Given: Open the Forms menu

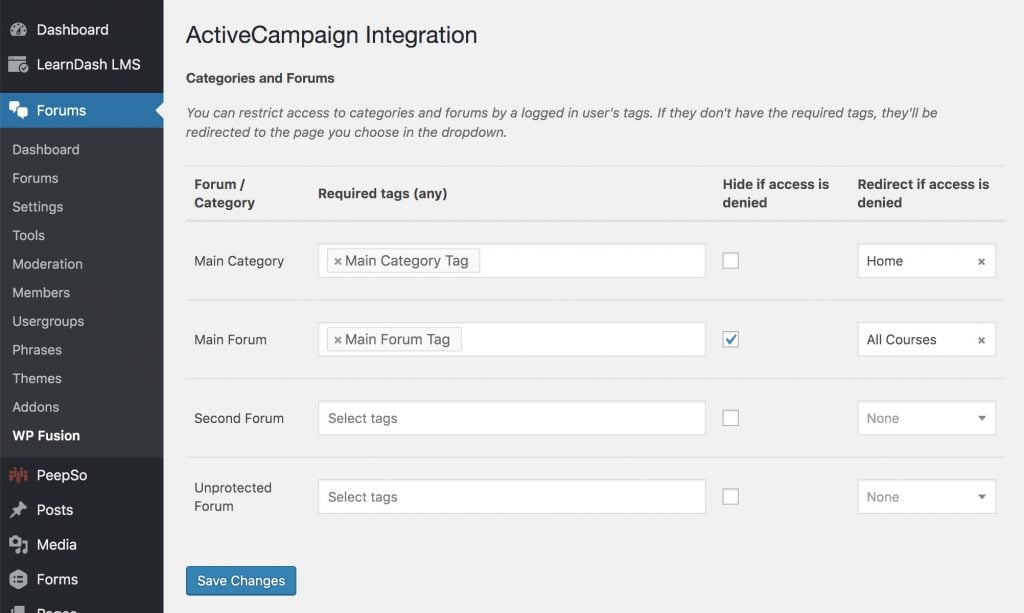Looking at the screenshot, I should click(x=82, y=579).
